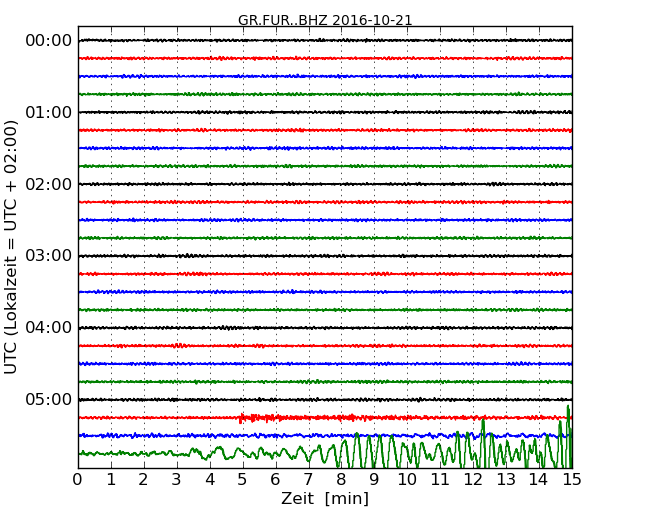Click the x-axis tick label 15
Screen dimensions: 650x520
click(572, 480)
